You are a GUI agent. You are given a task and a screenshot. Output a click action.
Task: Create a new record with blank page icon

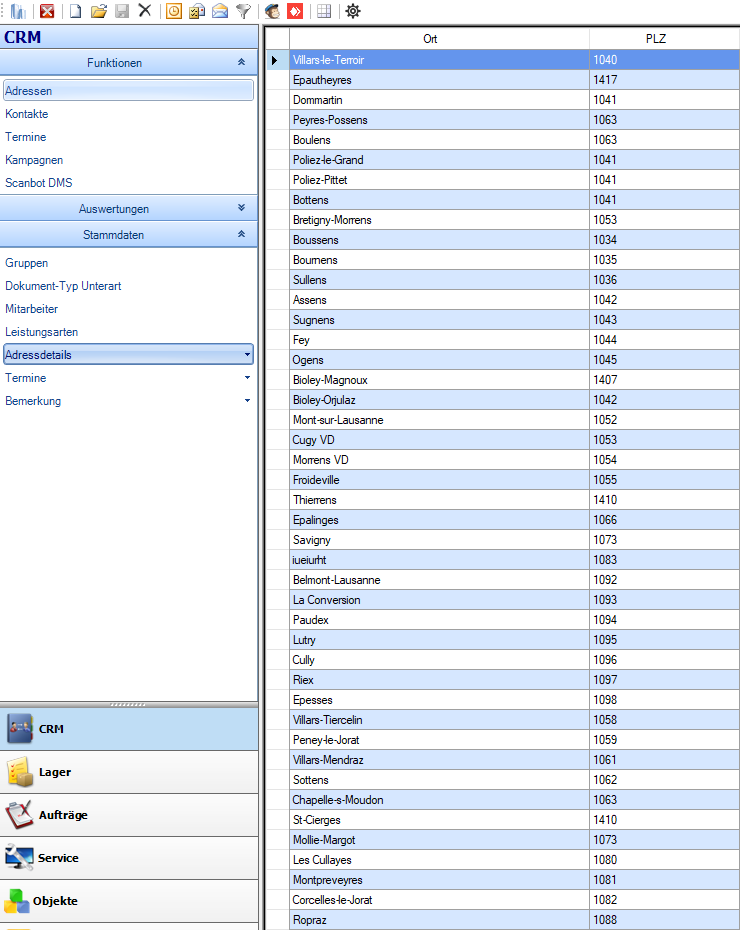pyautogui.click(x=76, y=11)
